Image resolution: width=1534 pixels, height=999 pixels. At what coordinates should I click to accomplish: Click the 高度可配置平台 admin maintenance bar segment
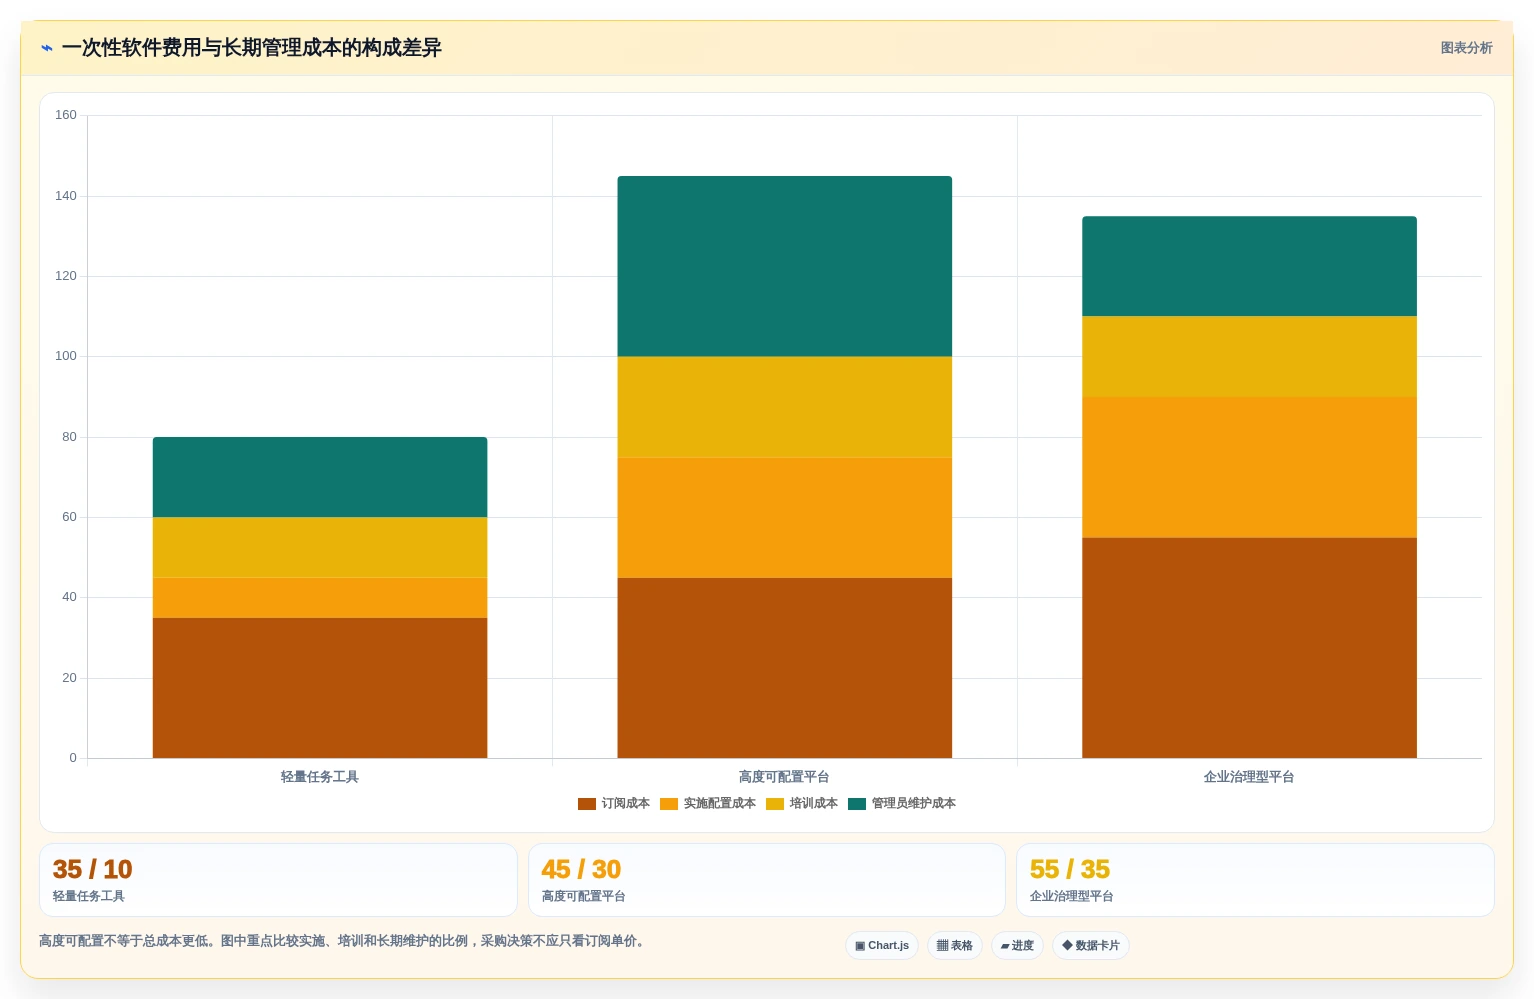(x=785, y=267)
